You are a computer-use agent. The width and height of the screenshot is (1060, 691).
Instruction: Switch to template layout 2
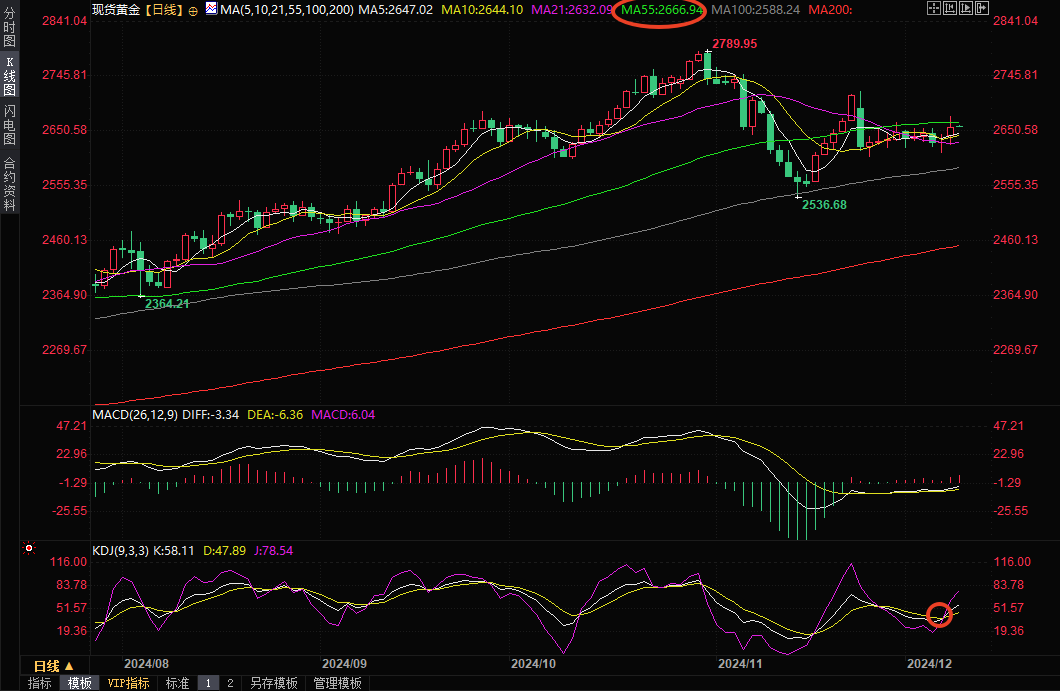230,683
